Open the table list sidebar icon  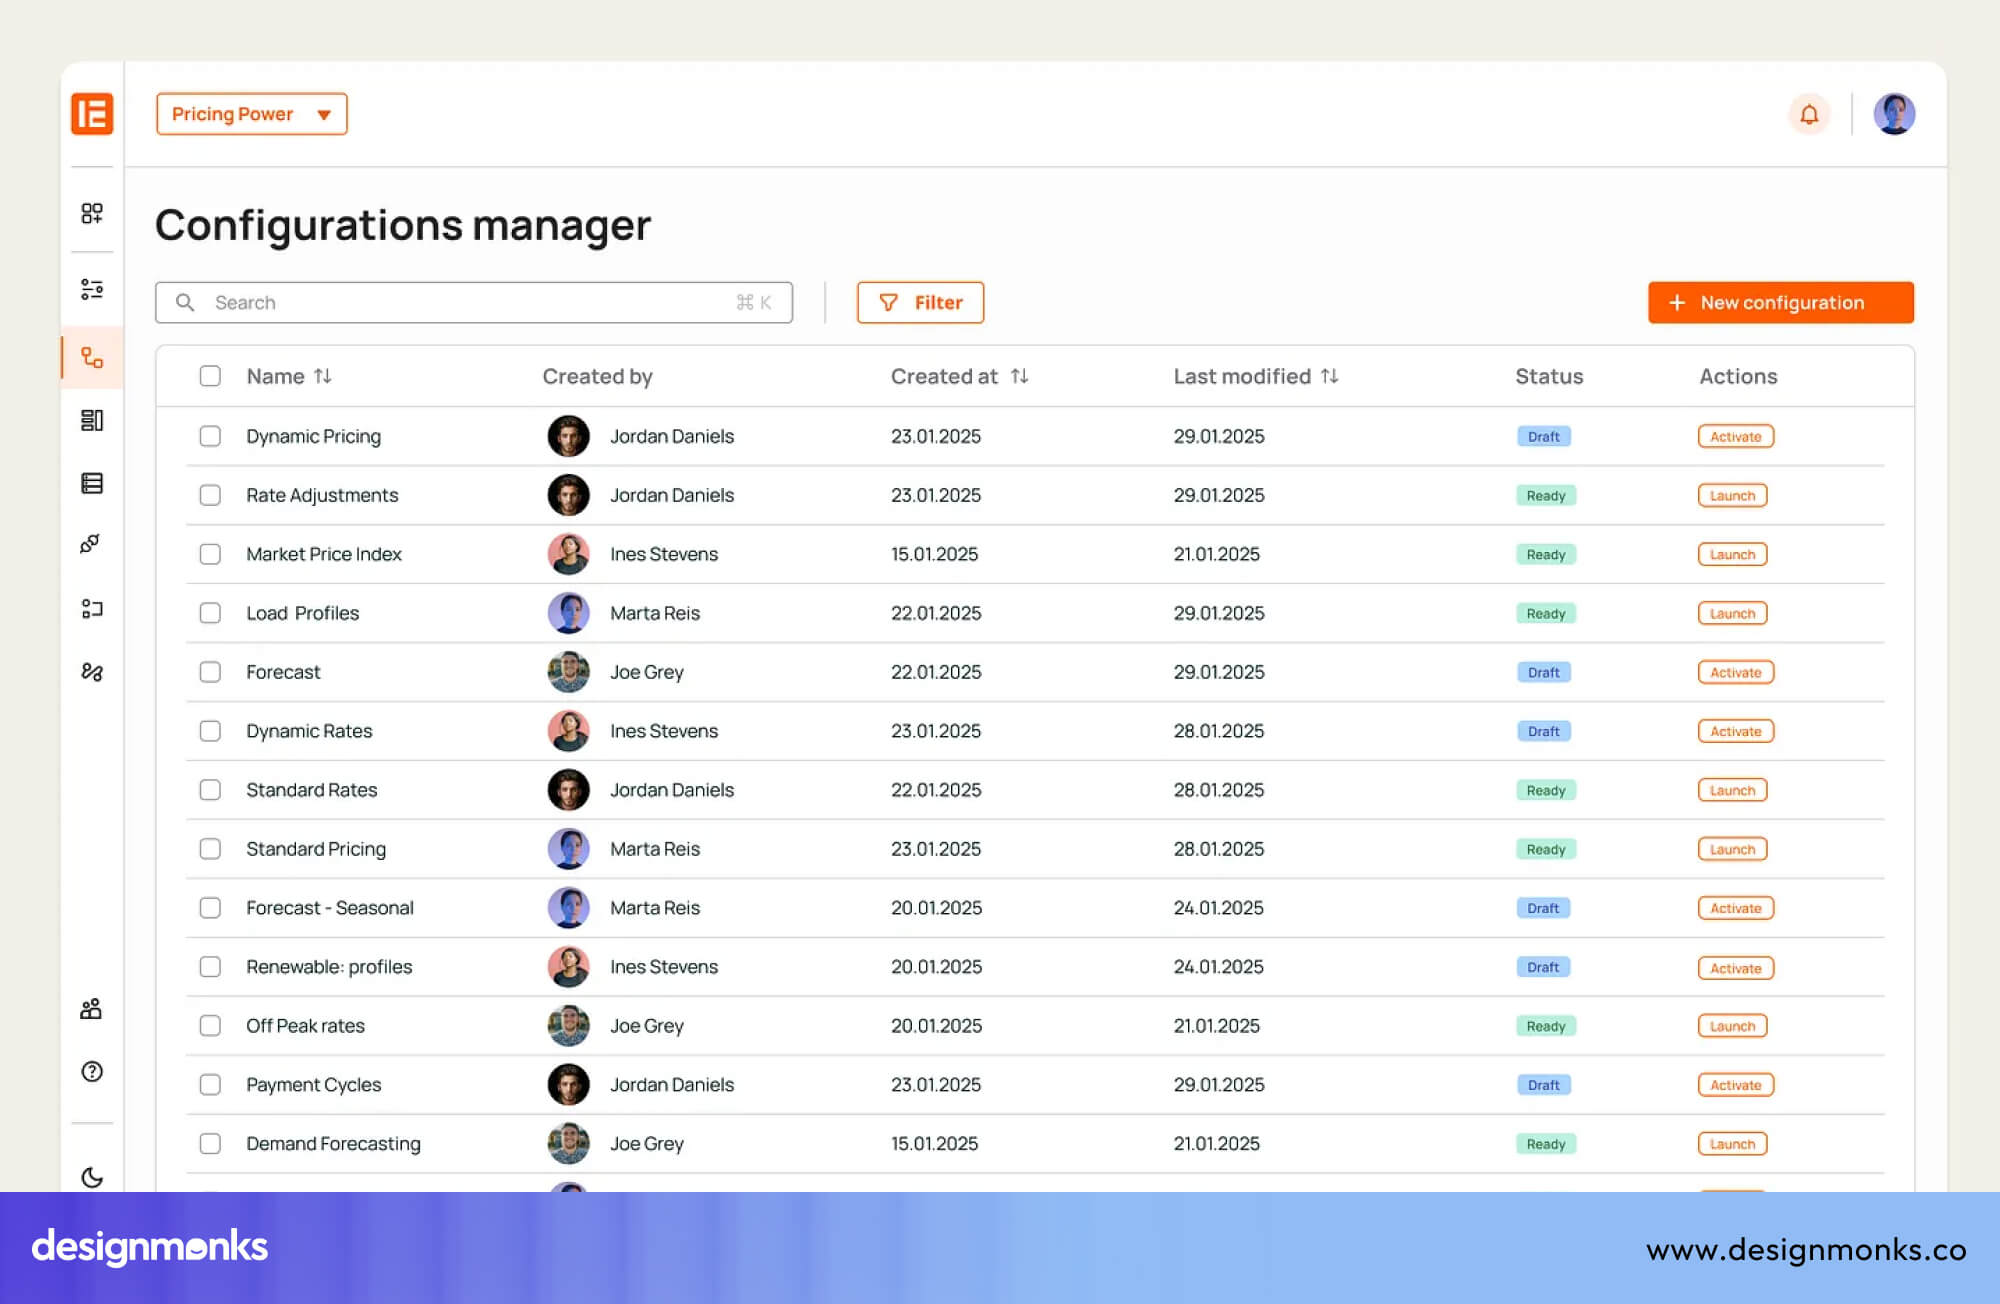pyautogui.click(x=92, y=483)
